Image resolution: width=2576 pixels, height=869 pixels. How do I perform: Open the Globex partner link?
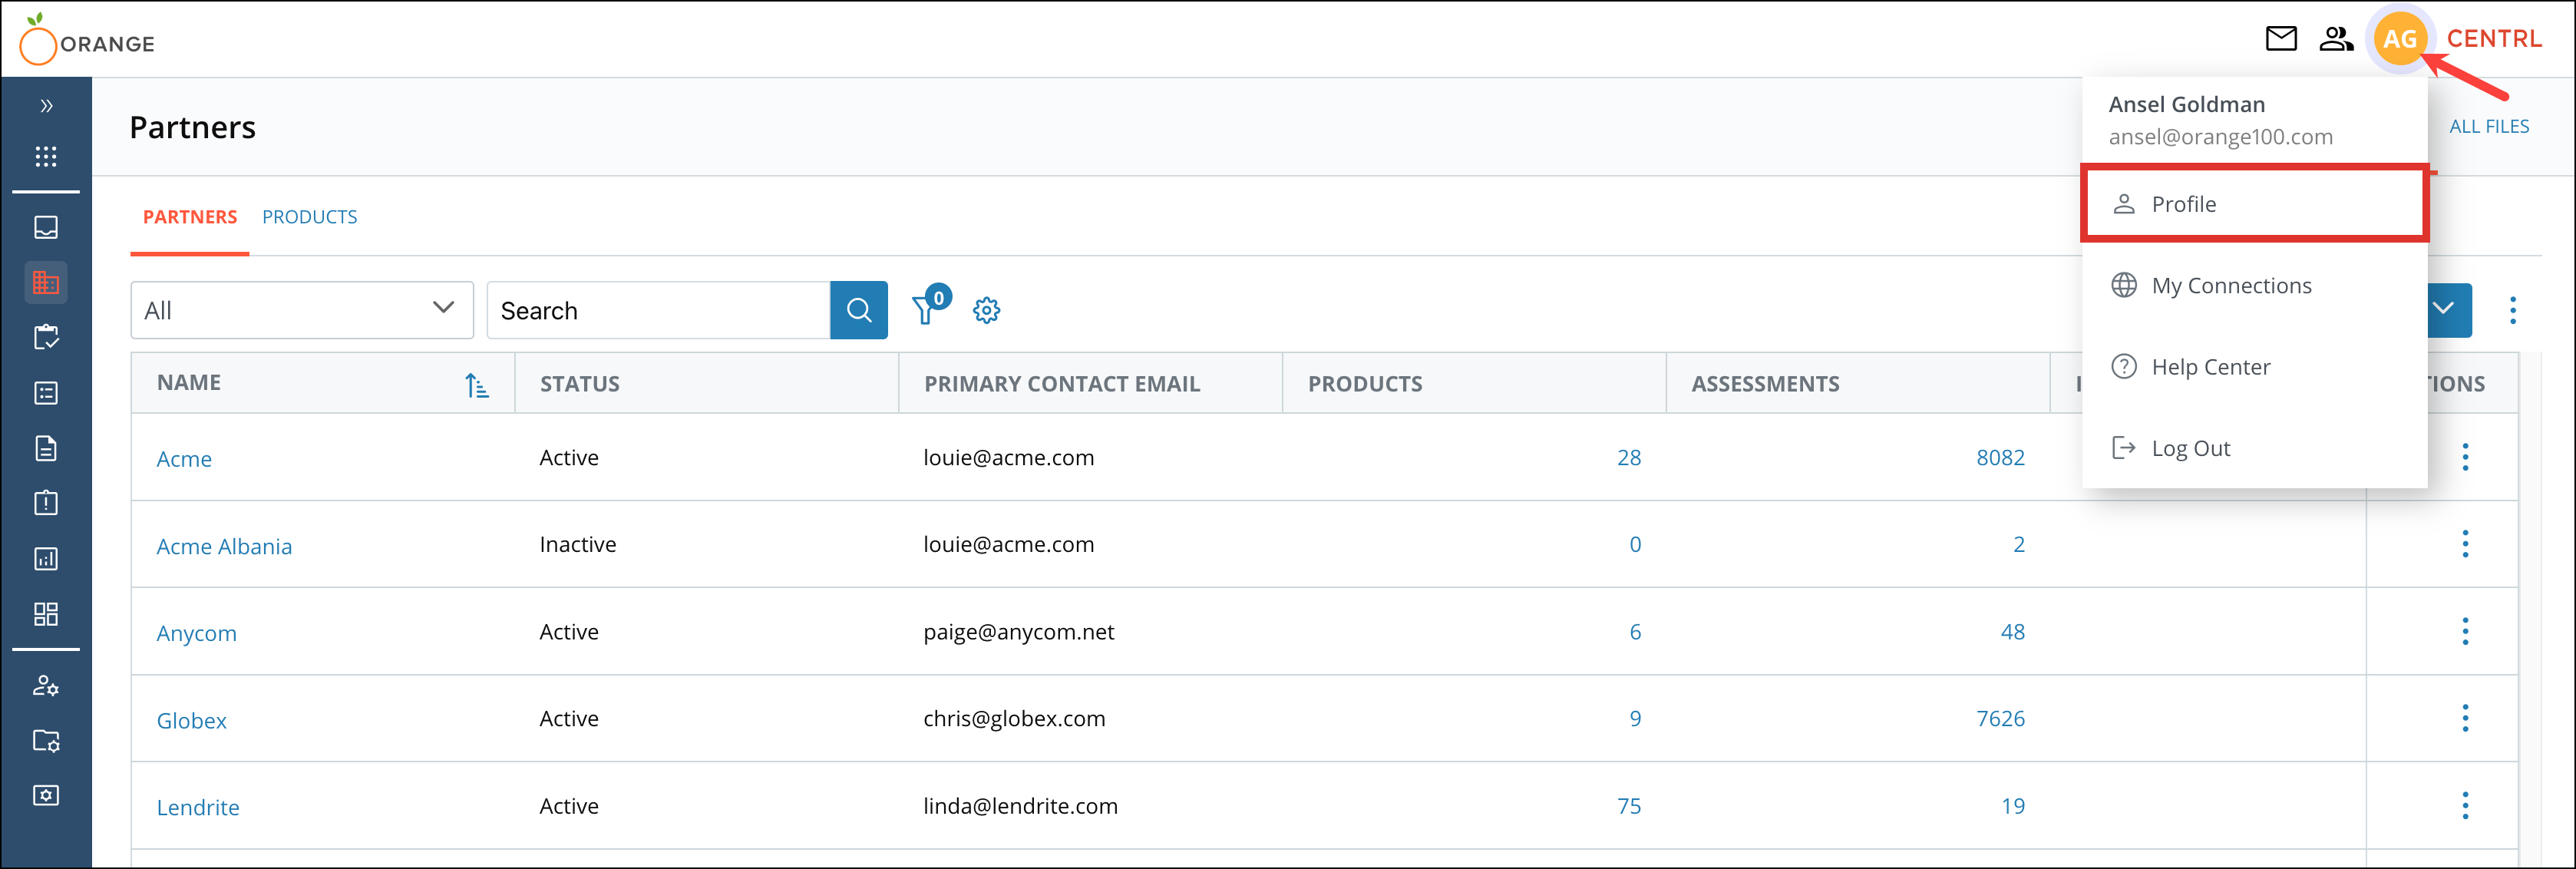coord(191,721)
